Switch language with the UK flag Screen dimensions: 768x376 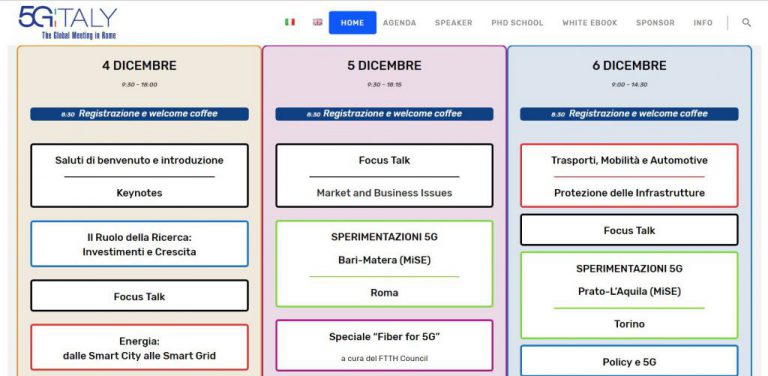click(317, 22)
